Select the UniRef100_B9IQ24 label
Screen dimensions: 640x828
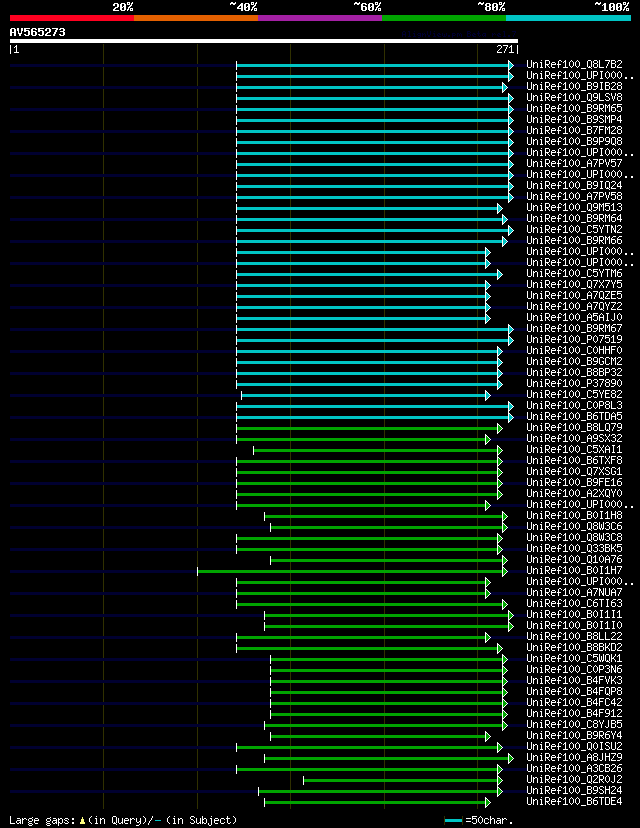tap(575, 186)
